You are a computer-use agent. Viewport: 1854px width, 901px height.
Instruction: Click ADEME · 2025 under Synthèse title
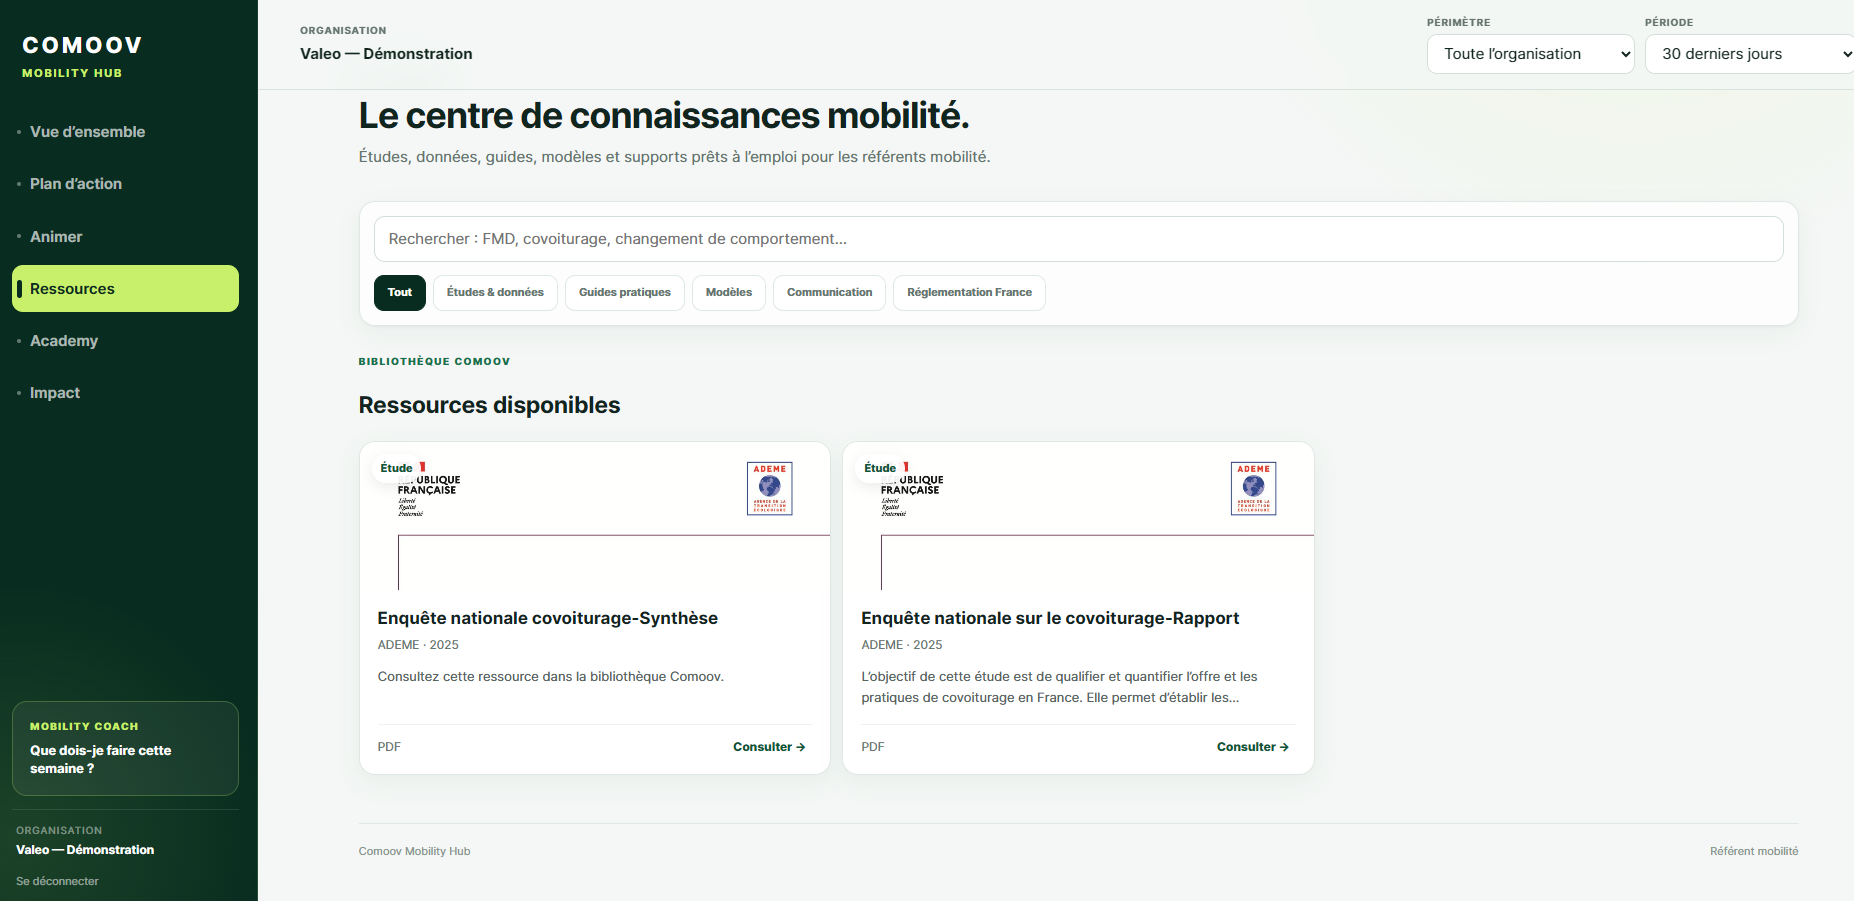point(418,645)
